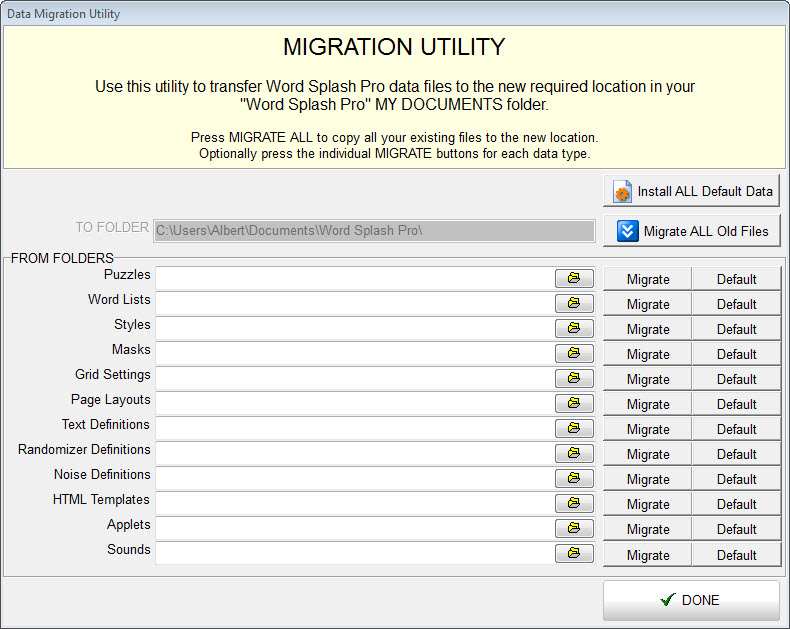Install Default for Puzzles
This screenshot has width=790, height=629.
pyautogui.click(x=736, y=279)
